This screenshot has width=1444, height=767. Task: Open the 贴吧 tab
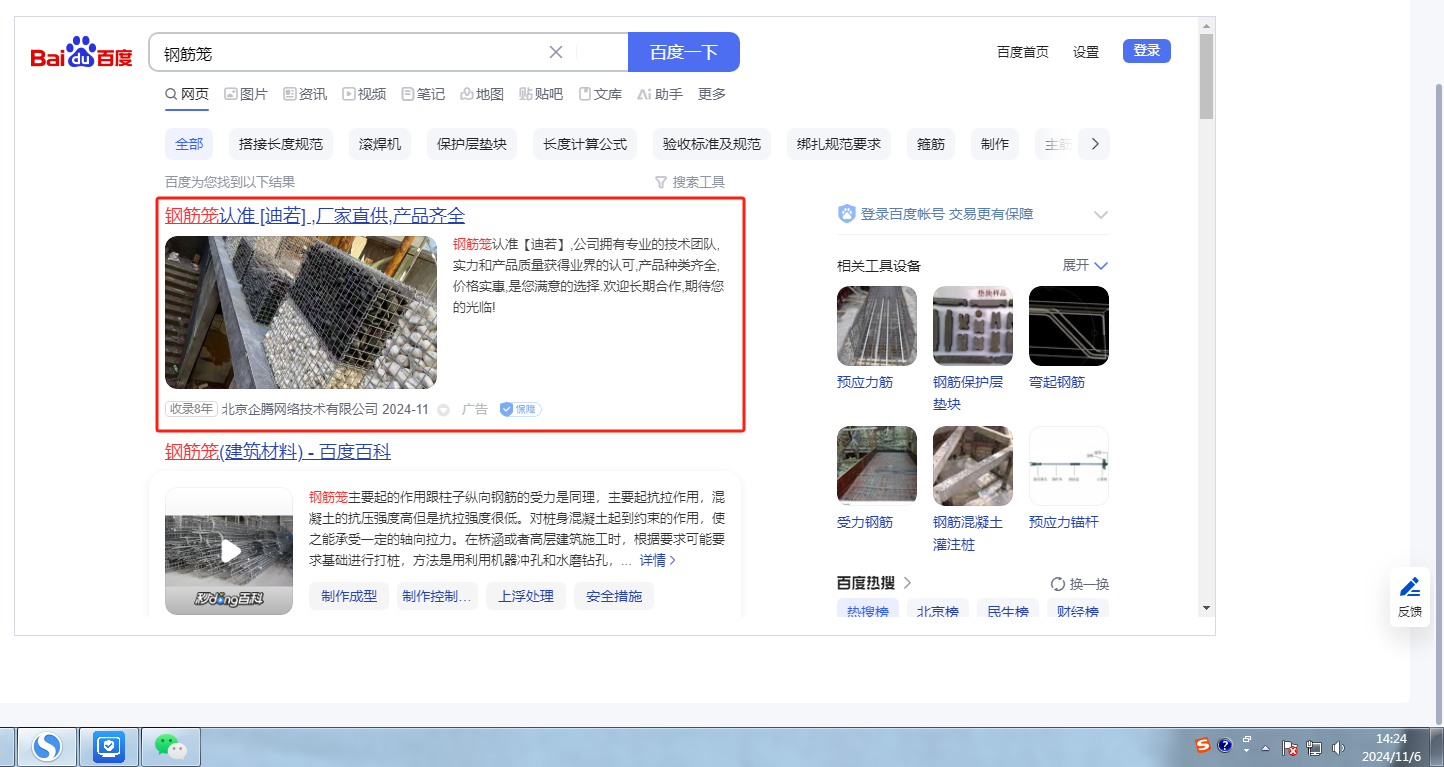tap(541, 94)
